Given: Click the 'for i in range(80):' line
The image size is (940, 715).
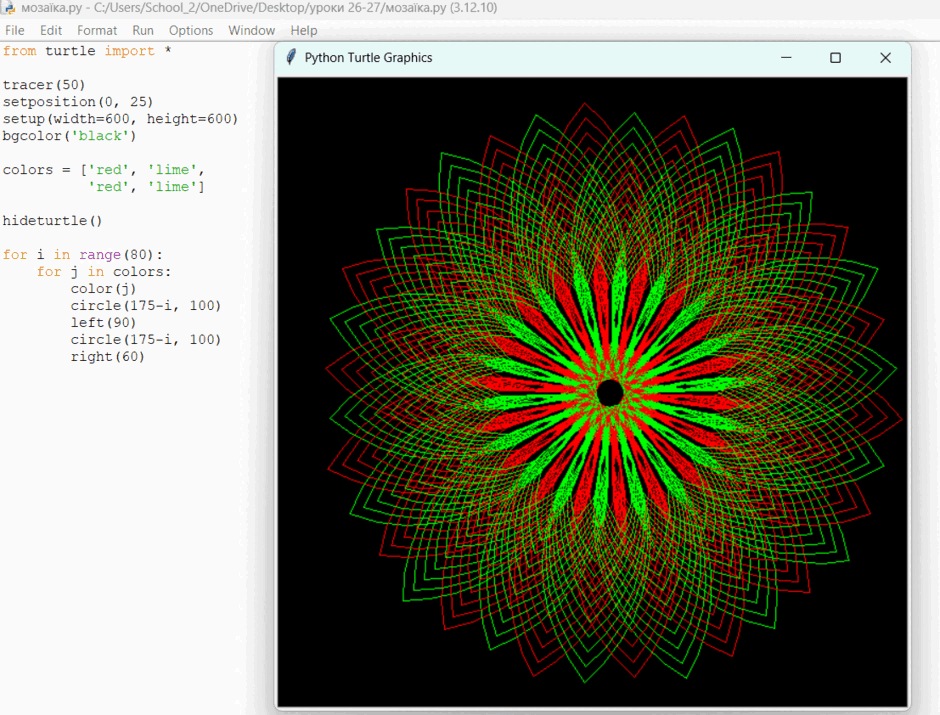Looking at the screenshot, I should pos(82,255).
